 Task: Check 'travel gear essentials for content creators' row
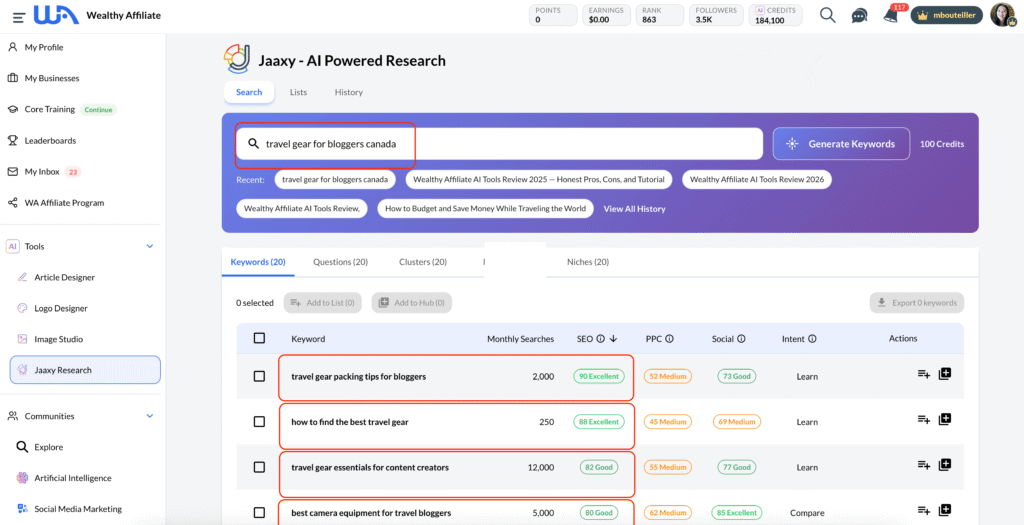pos(259,467)
